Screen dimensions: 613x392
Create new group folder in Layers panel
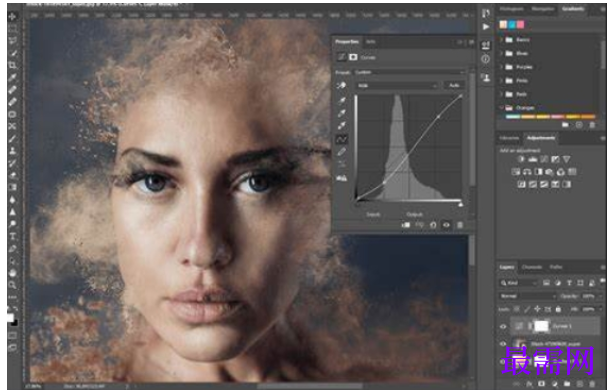[567, 384]
